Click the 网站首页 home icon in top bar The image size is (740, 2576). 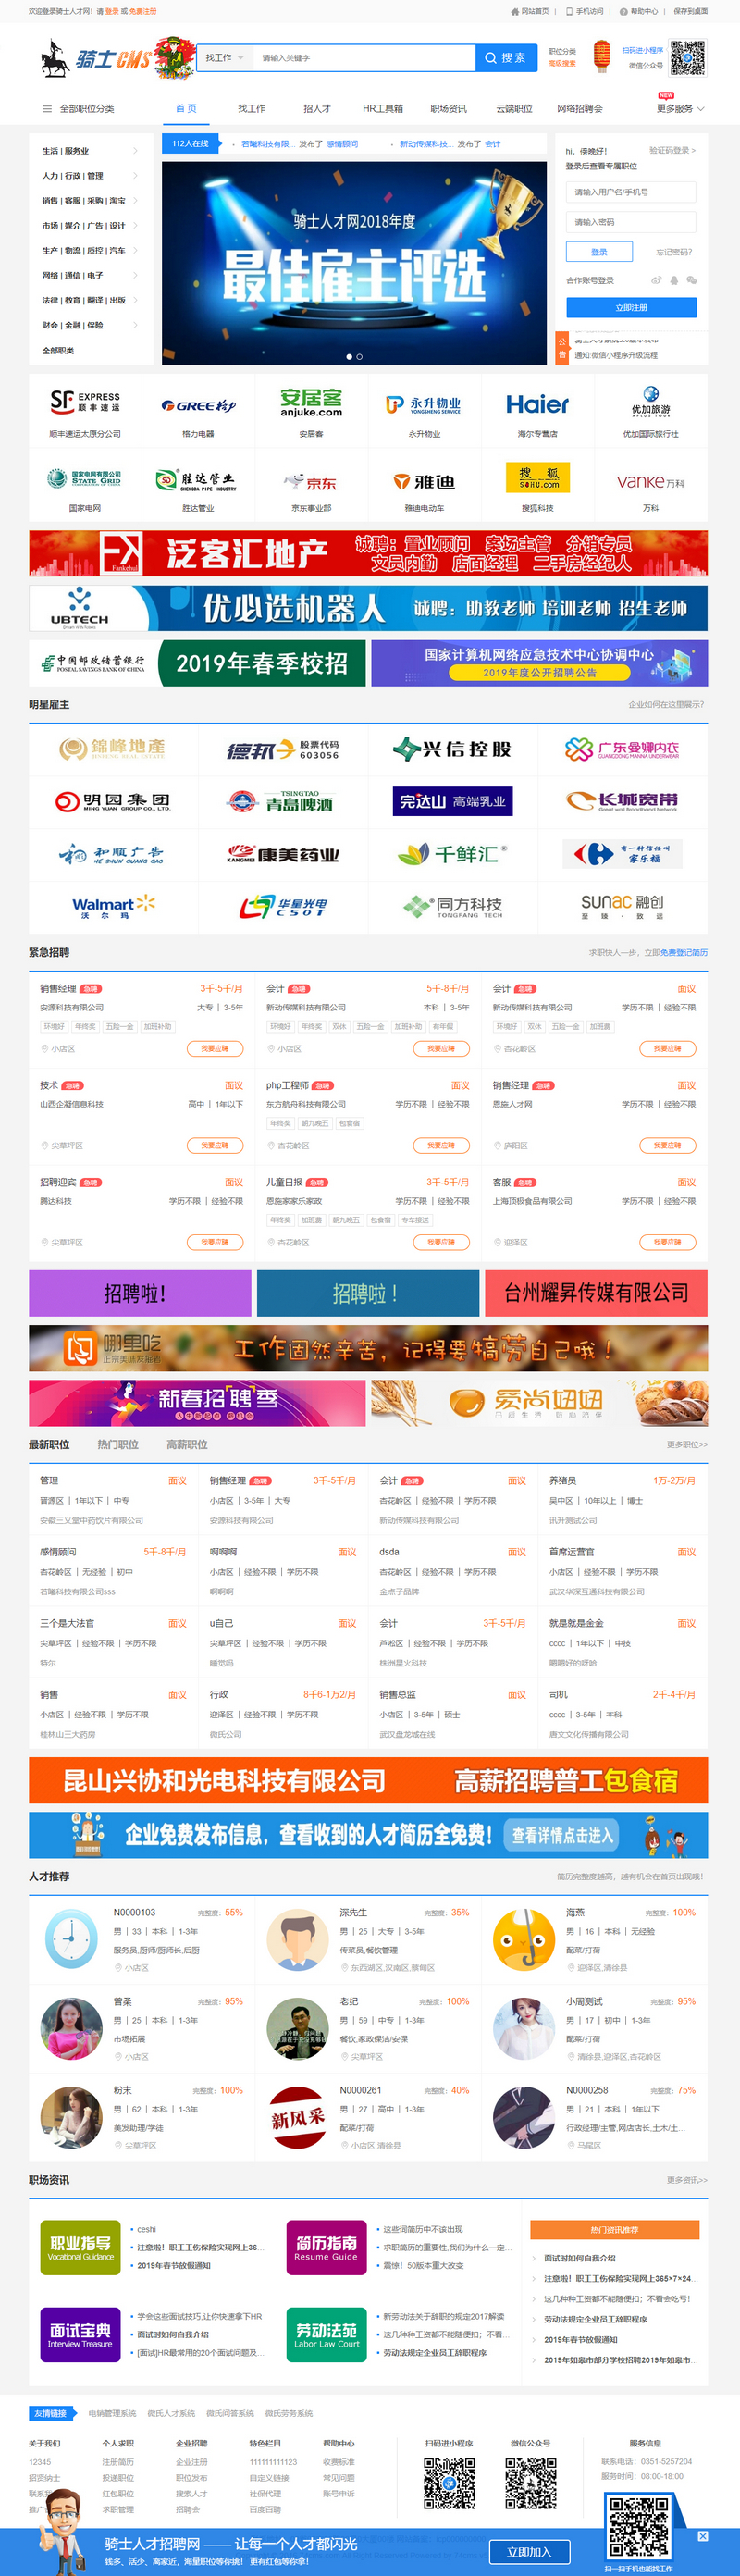click(514, 12)
